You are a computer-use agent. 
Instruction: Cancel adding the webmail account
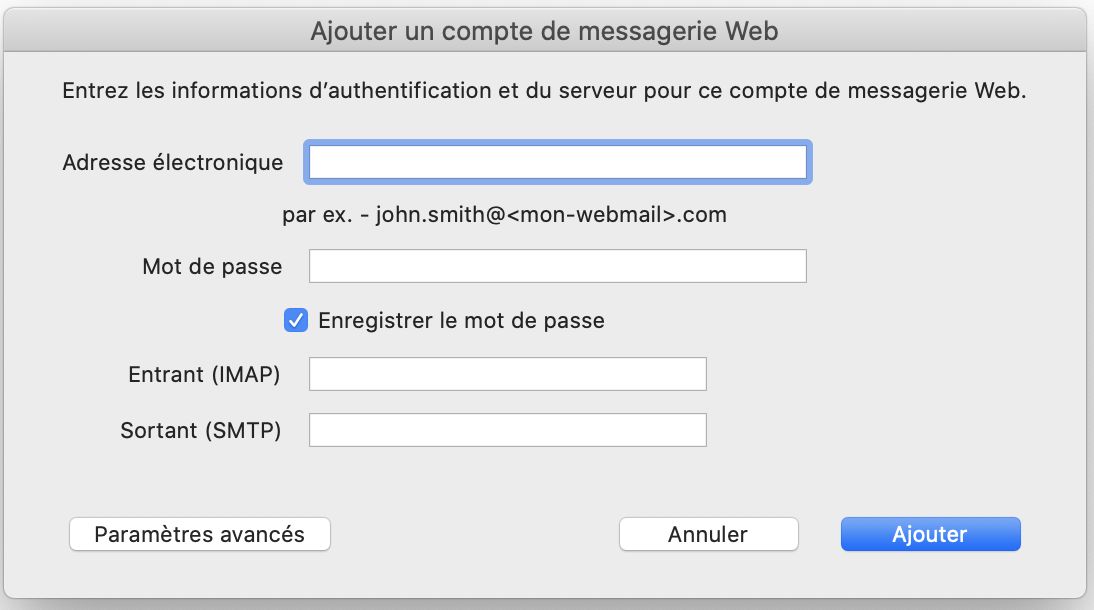[x=707, y=533]
